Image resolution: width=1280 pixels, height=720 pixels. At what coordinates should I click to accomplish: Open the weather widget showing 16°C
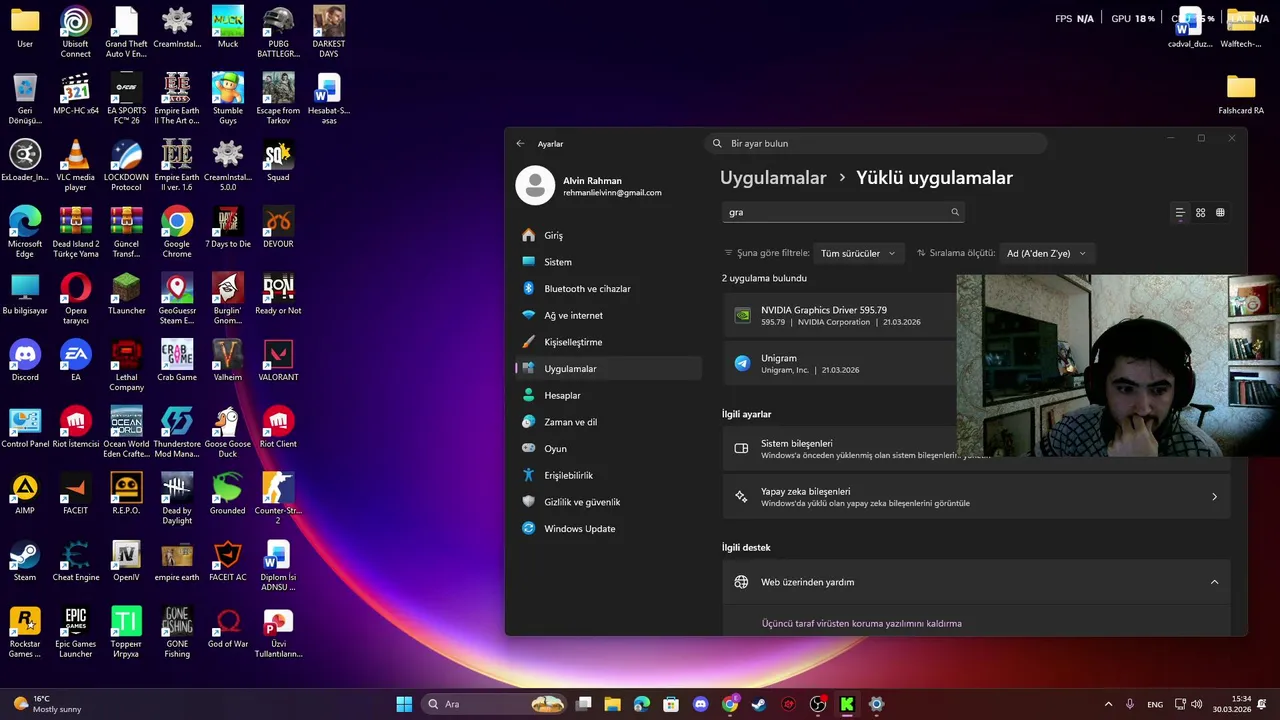coord(48,704)
